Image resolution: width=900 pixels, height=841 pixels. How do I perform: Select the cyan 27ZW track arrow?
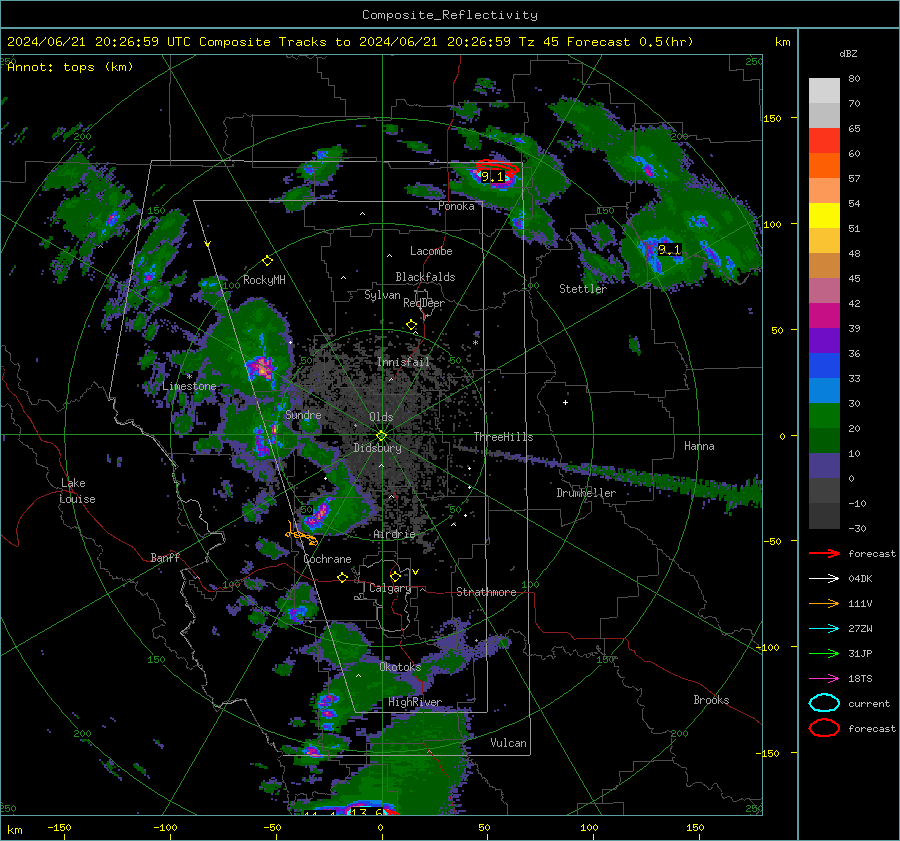pyautogui.click(x=824, y=629)
